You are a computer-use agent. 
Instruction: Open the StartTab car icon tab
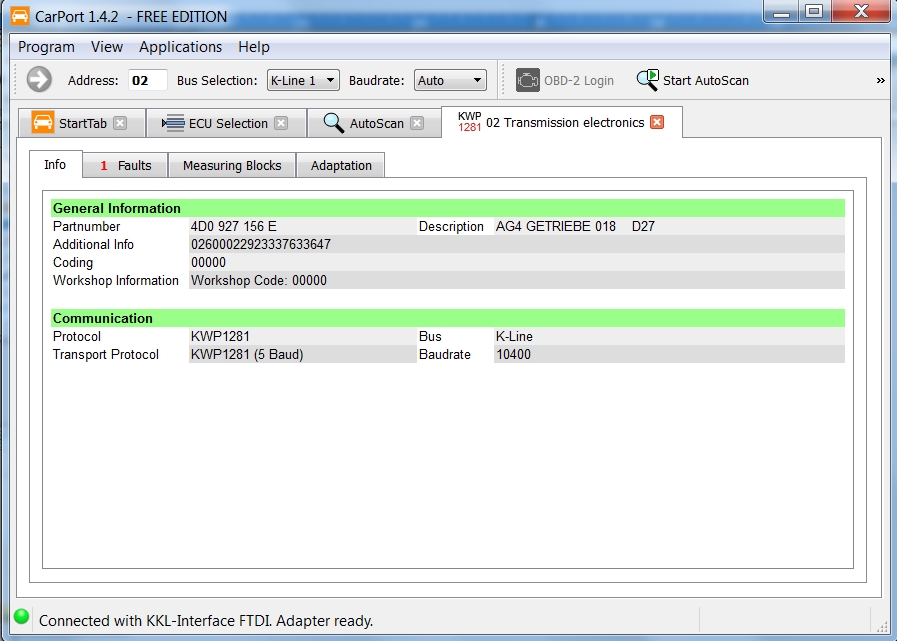[43, 123]
